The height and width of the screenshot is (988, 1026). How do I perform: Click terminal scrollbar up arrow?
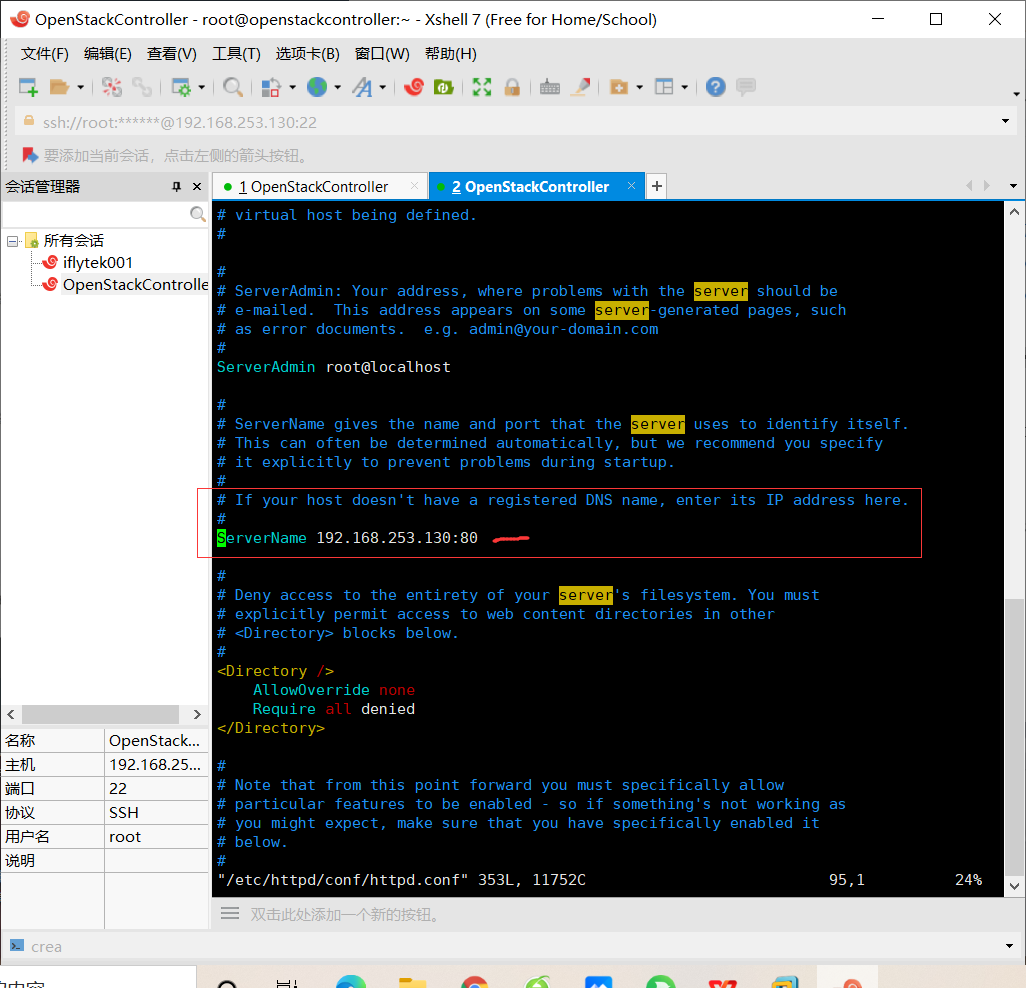tap(1014, 212)
